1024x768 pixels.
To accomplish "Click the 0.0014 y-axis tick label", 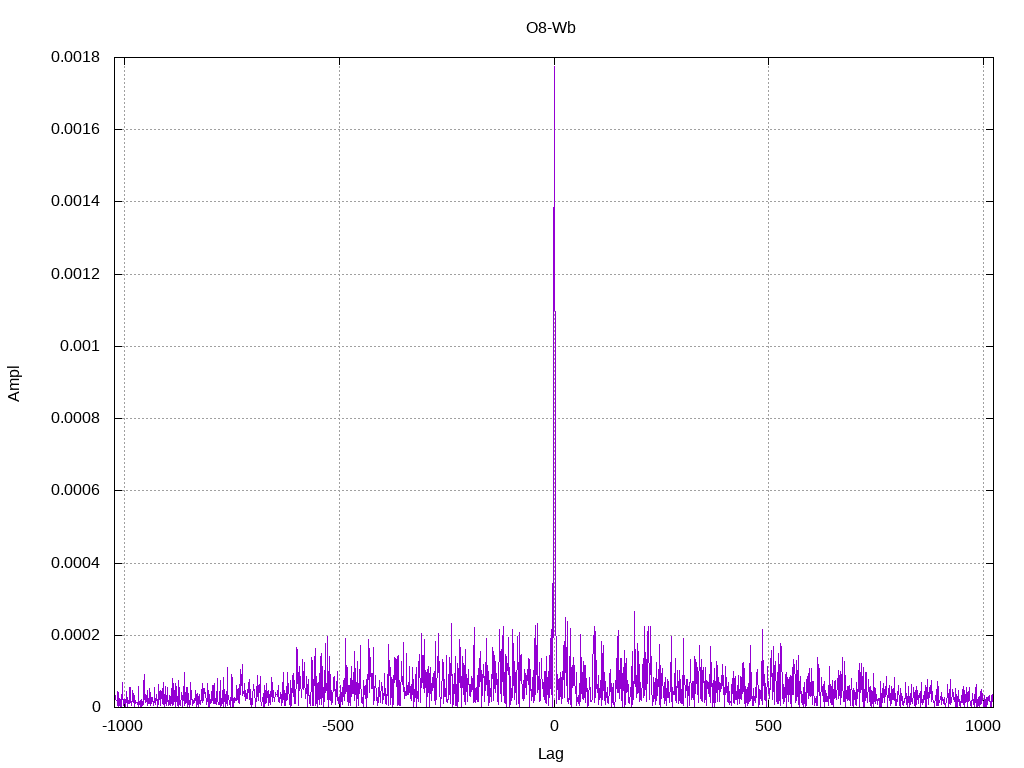I will [76, 201].
